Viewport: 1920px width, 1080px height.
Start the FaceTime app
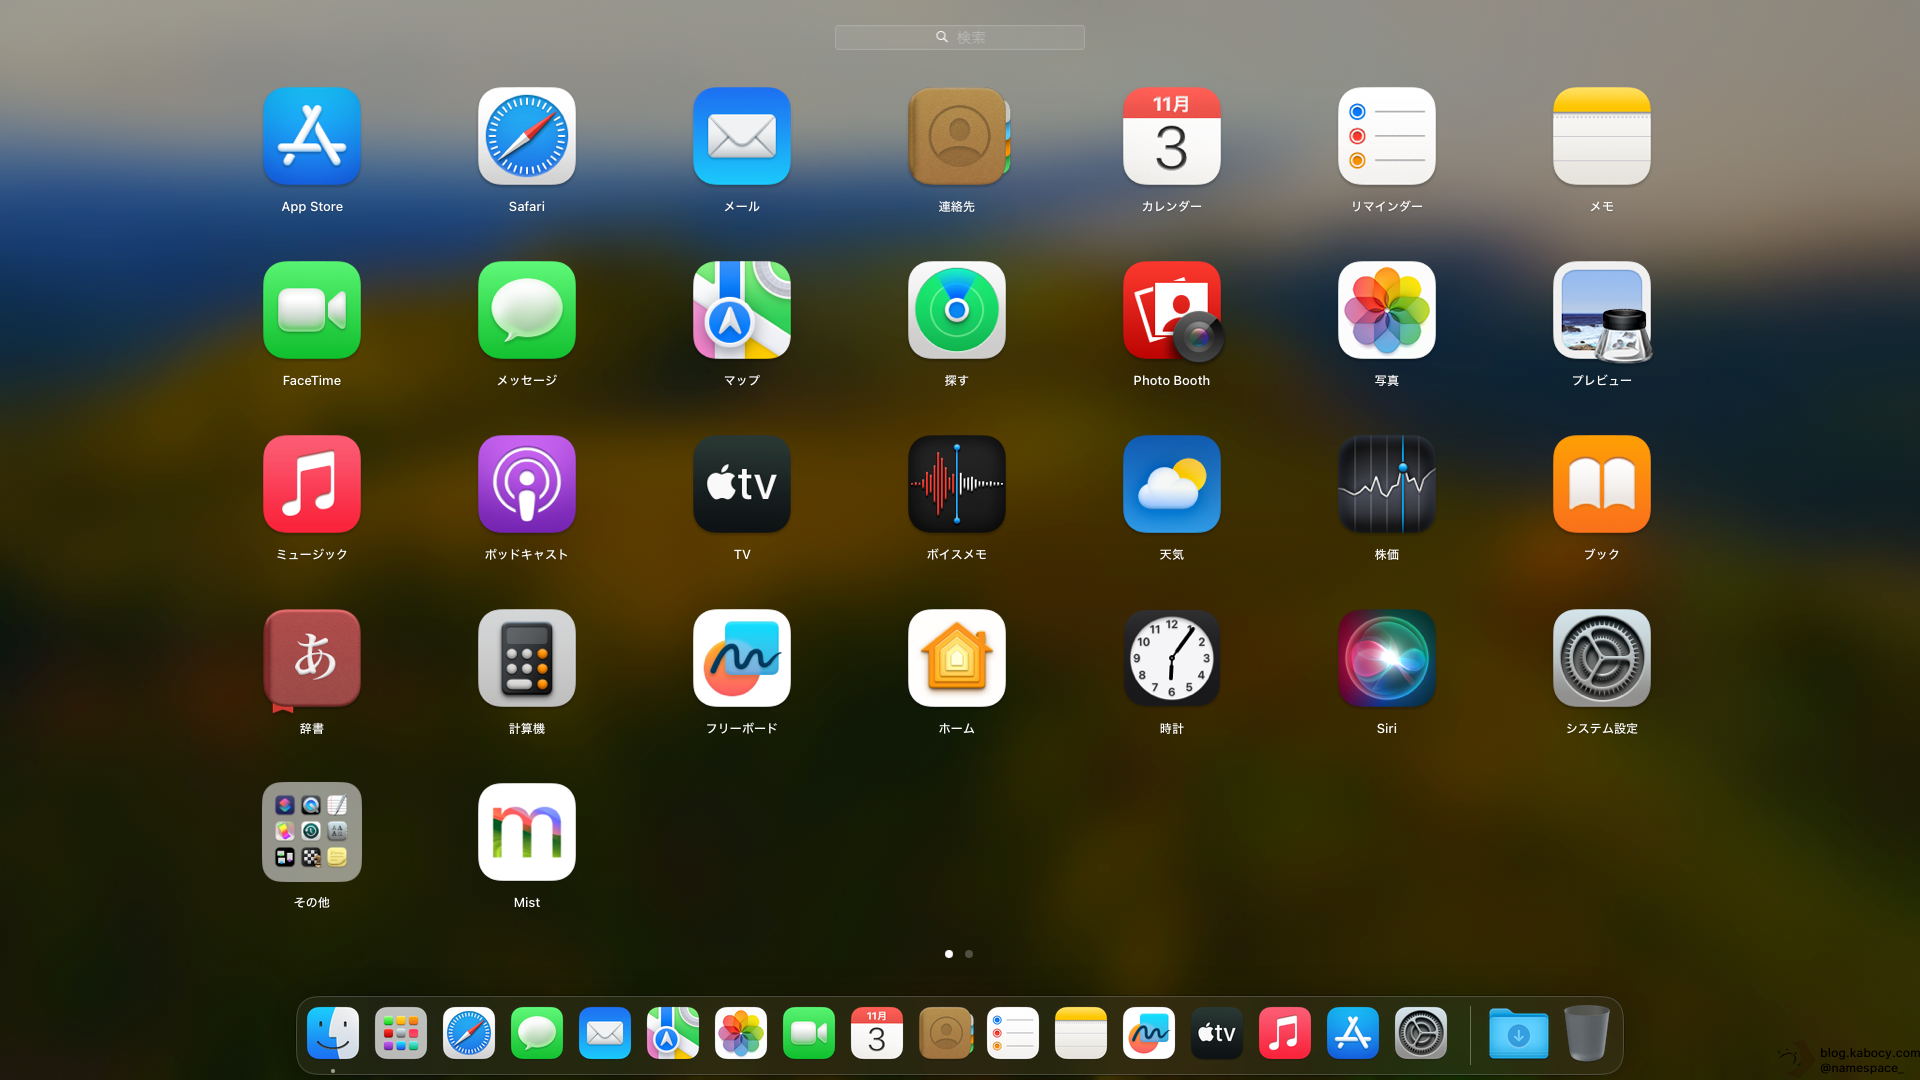click(311, 310)
